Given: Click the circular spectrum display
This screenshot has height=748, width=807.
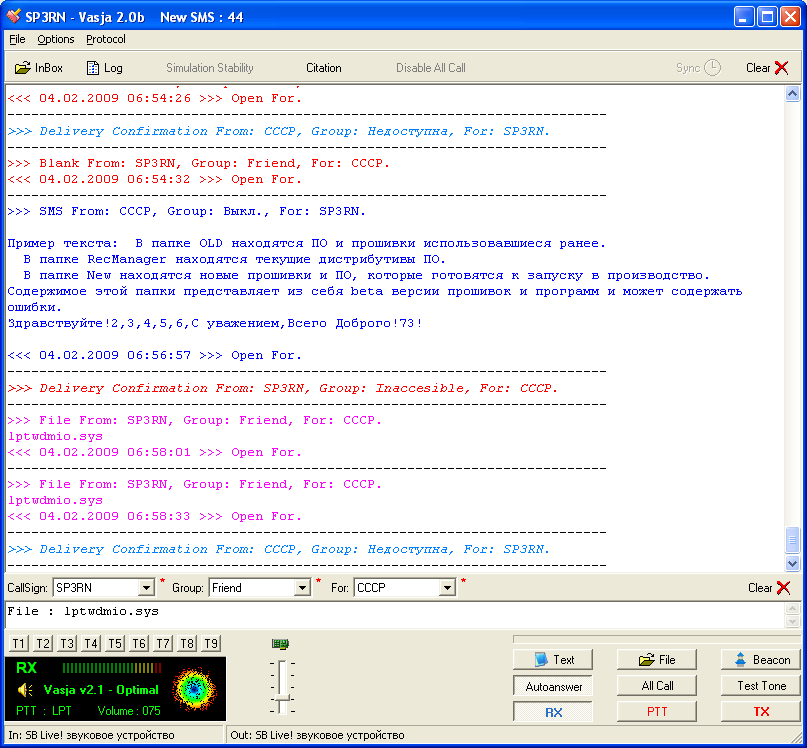Looking at the screenshot, I should point(194,688).
